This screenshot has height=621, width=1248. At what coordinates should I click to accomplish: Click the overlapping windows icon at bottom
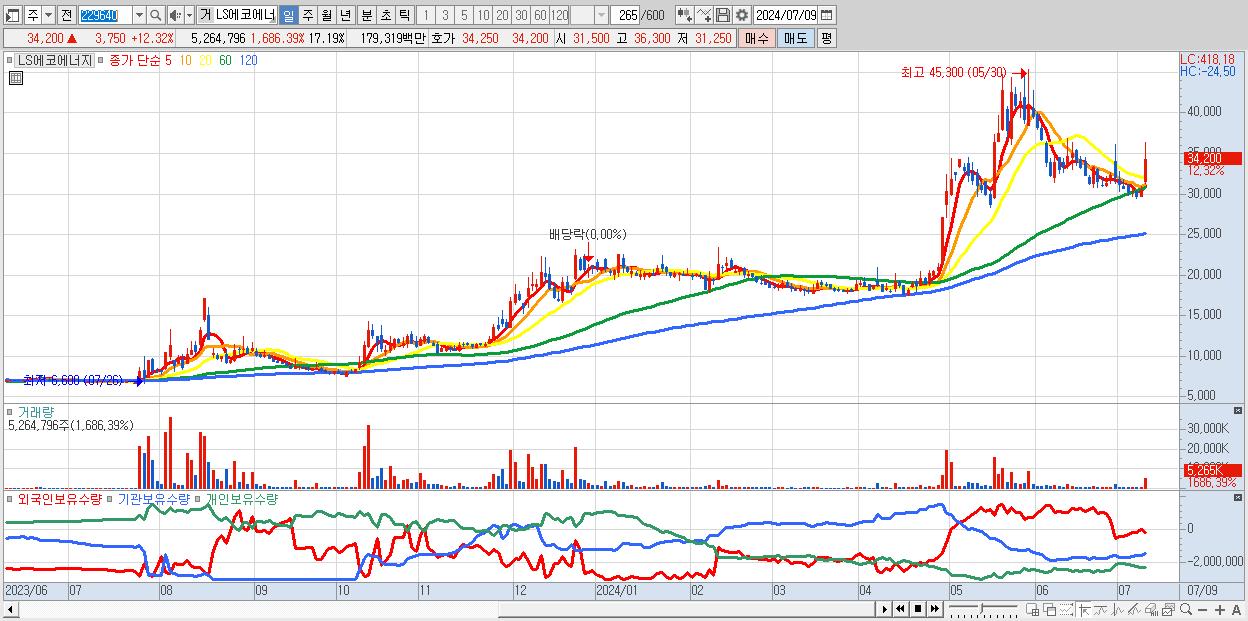tap(1050, 609)
